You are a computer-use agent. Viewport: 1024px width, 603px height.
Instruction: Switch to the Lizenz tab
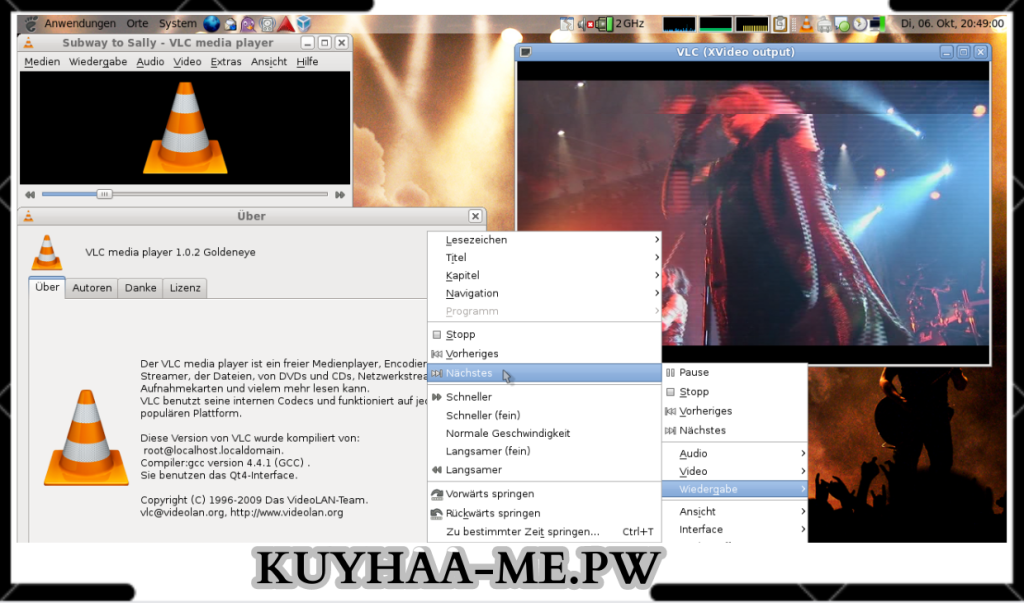[x=185, y=288]
